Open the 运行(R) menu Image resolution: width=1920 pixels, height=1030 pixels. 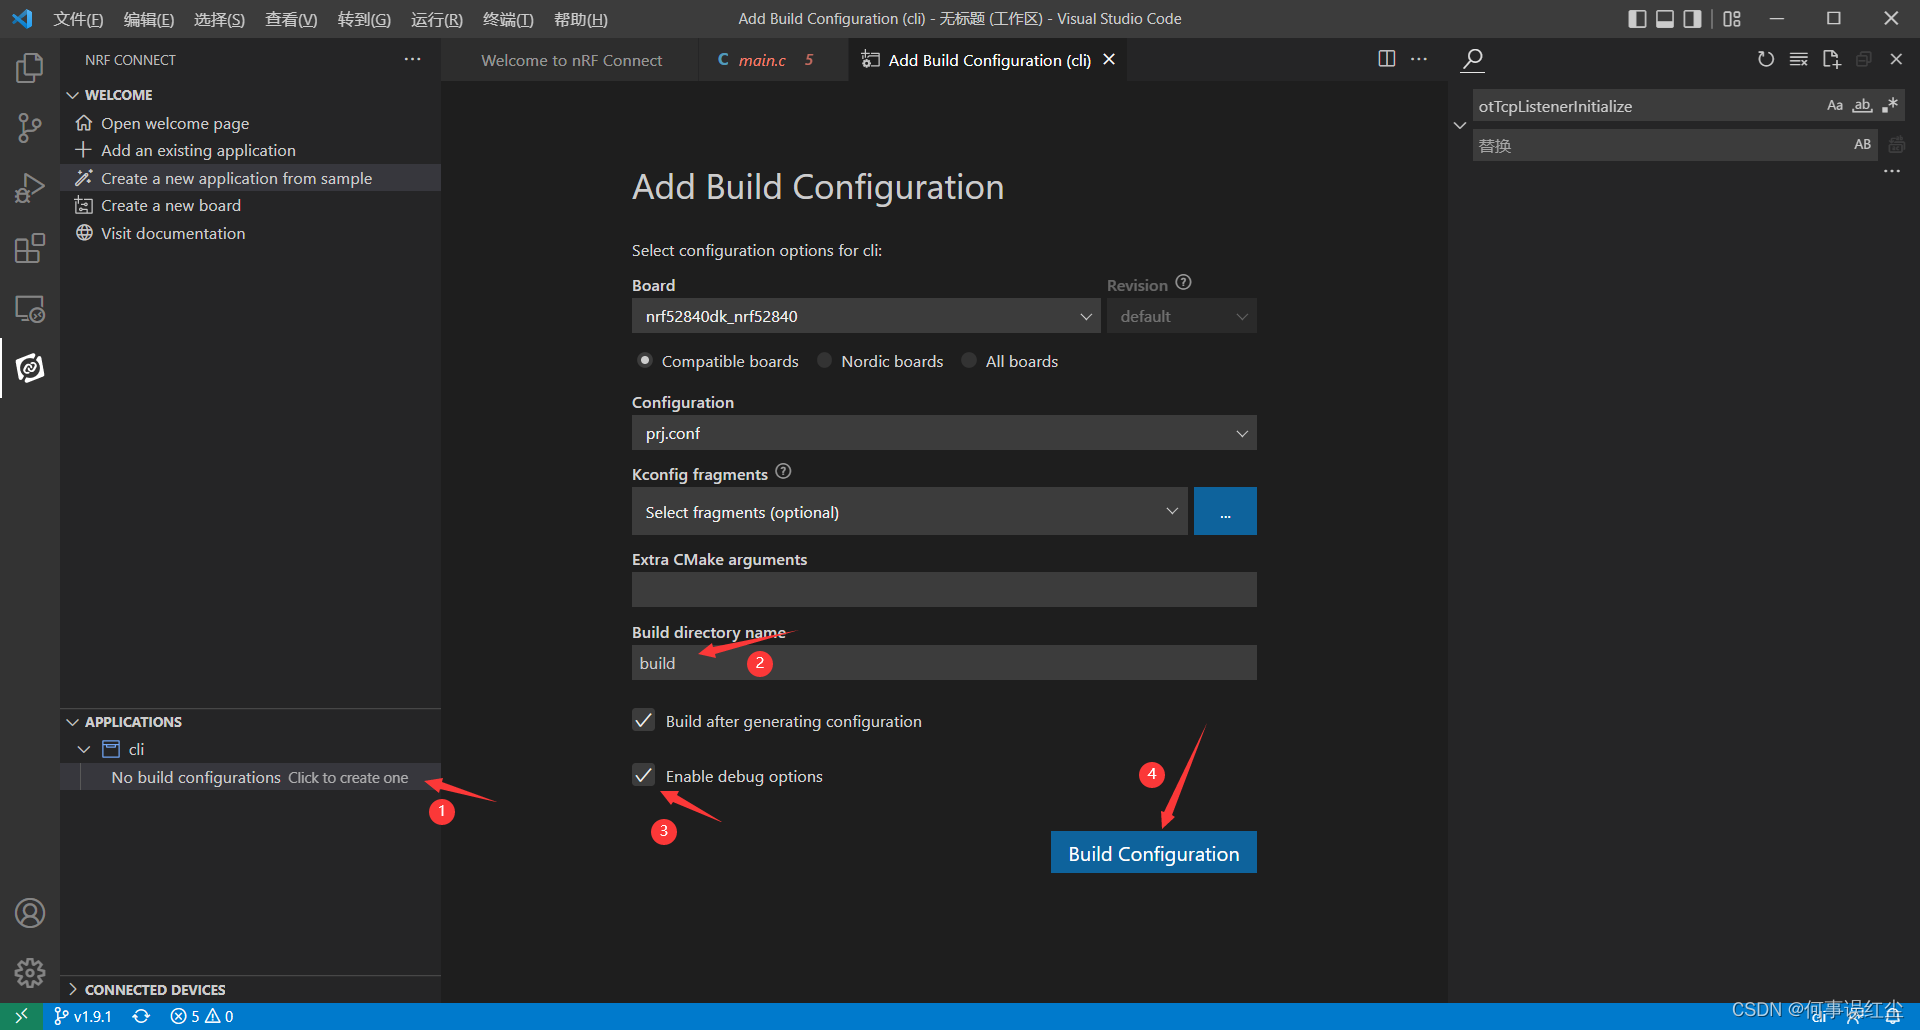pyautogui.click(x=437, y=19)
